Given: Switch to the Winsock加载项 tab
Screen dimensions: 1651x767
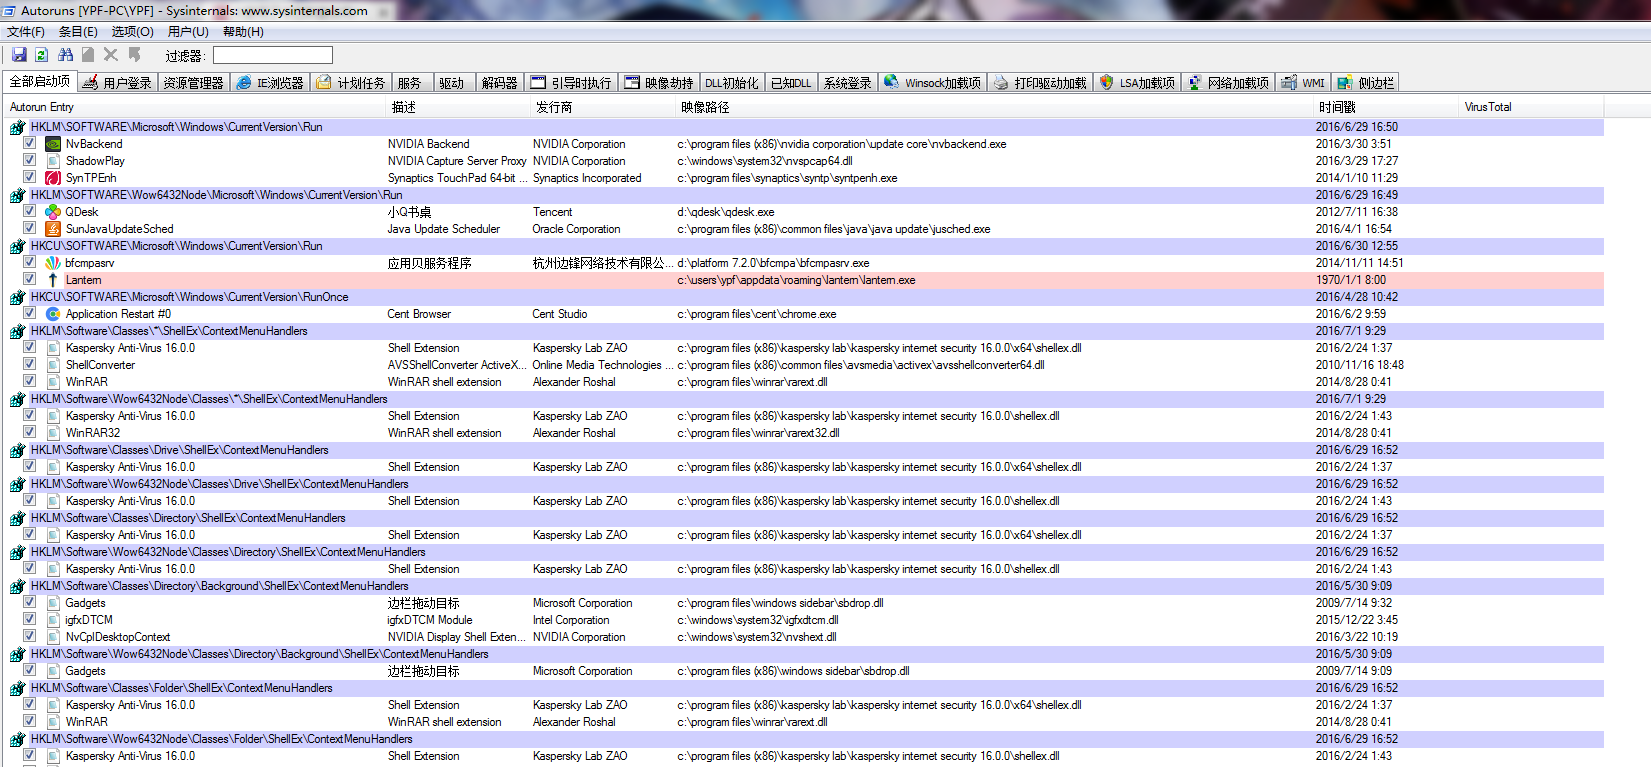Looking at the screenshot, I should pos(934,83).
